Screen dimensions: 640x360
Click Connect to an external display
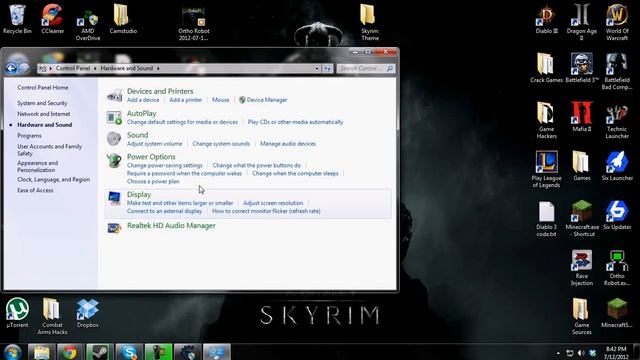164,211
